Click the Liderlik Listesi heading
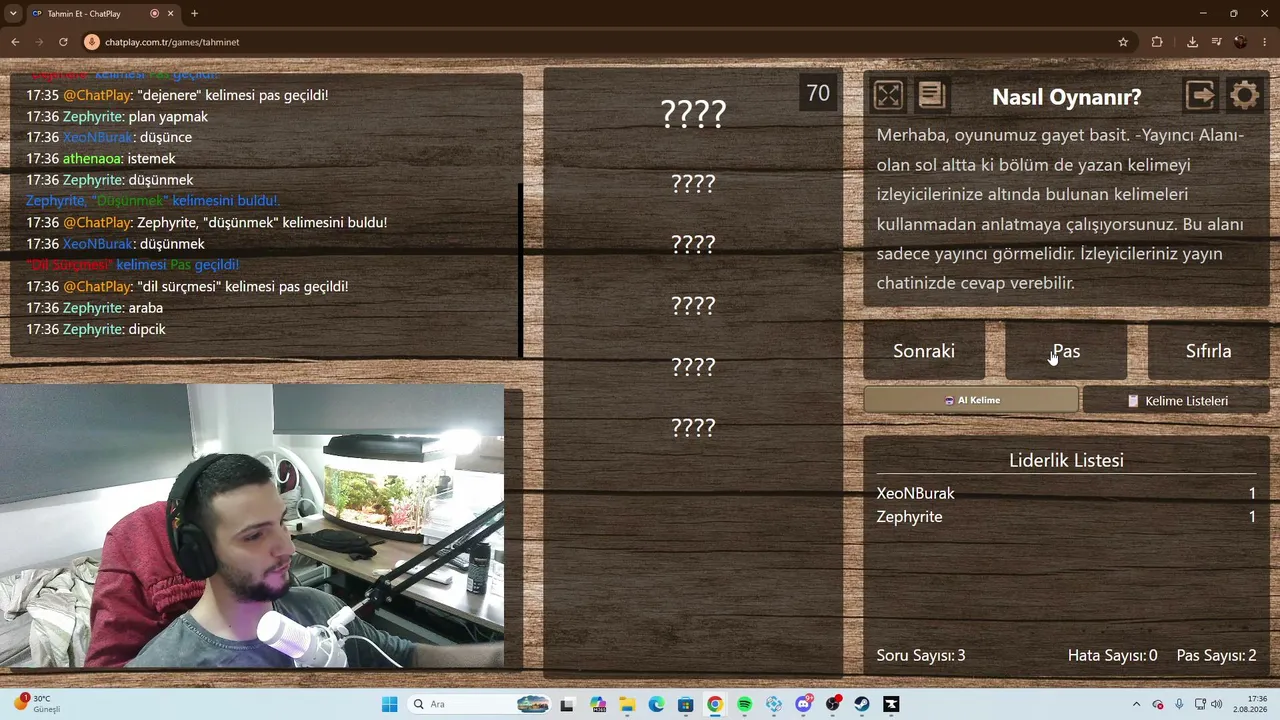Image resolution: width=1280 pixels, height=720 pixels. tap(1066, 460)
